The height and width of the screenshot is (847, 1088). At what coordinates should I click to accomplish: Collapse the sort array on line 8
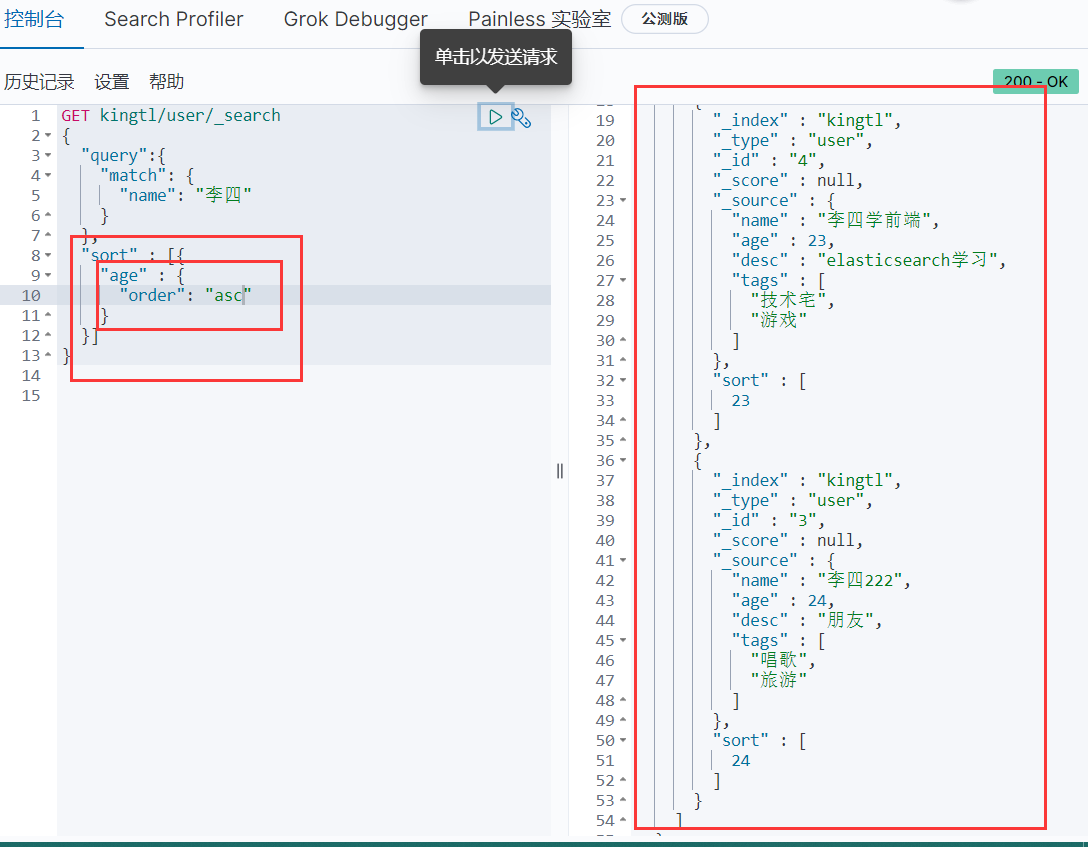click(x=48, y=256)
